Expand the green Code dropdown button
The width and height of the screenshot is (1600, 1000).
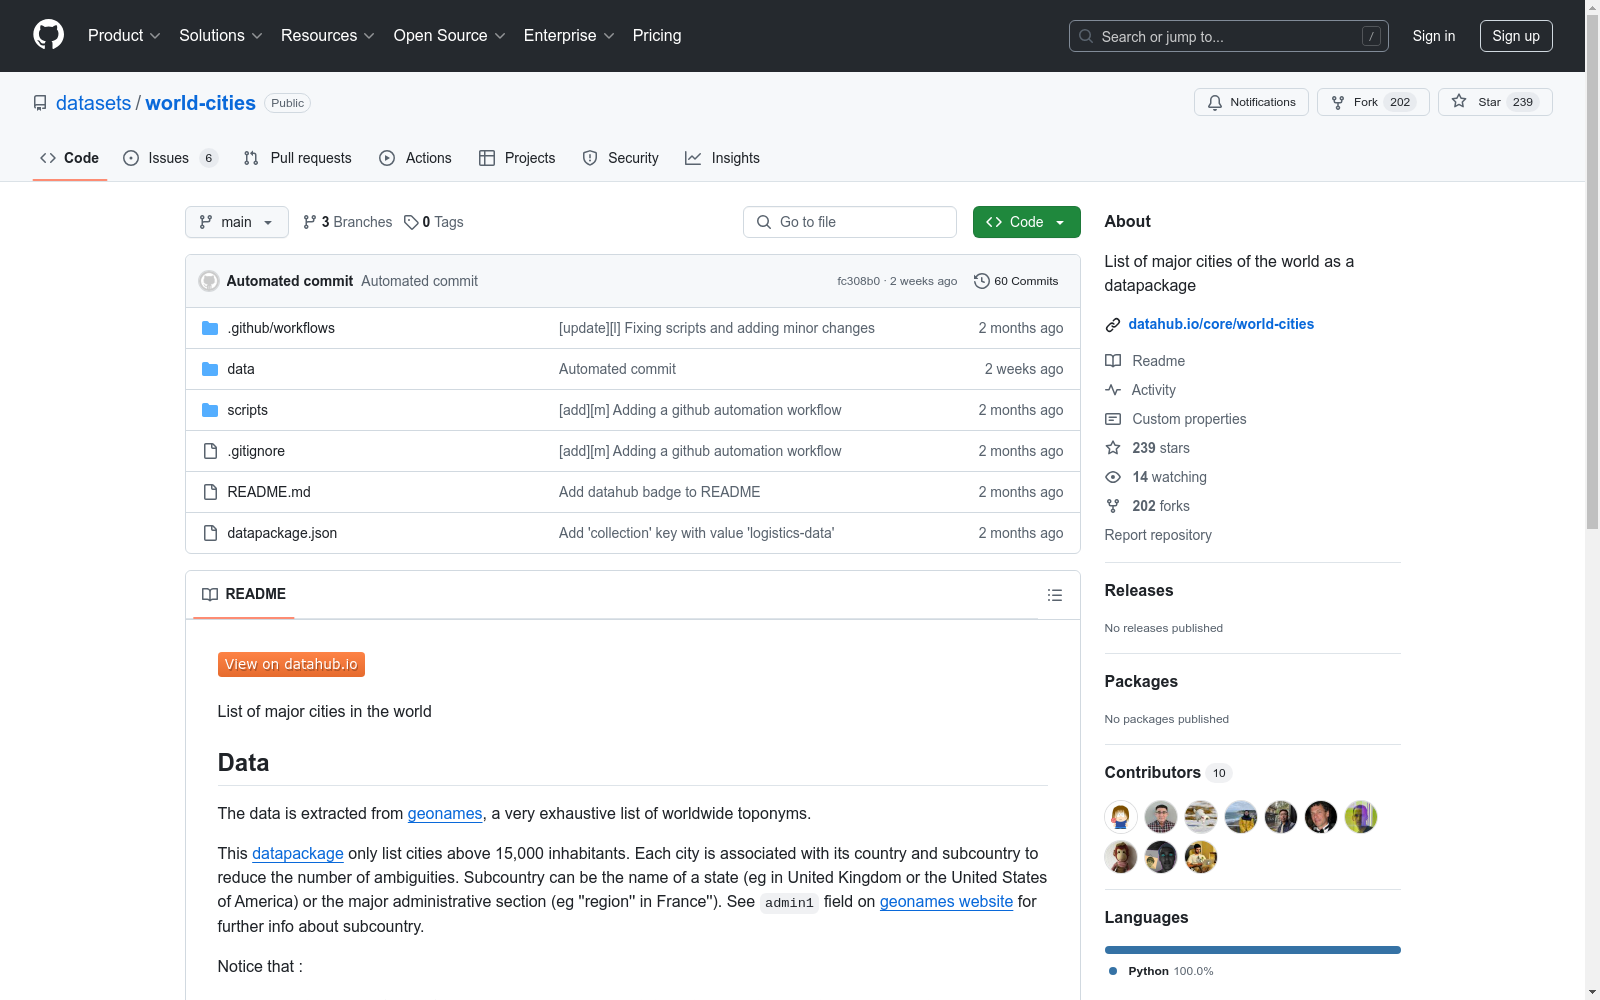[x=1026, y=222]
